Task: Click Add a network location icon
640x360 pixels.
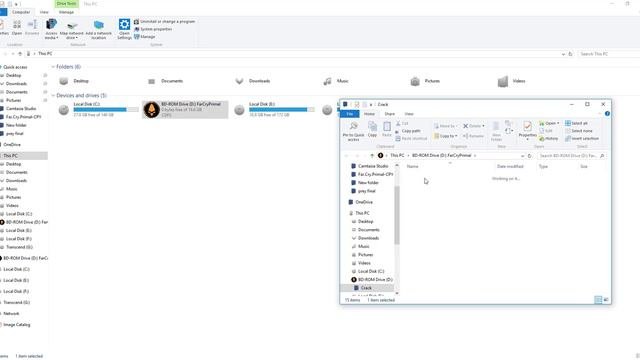Action: pyautogui.click(x=98, y=25)
